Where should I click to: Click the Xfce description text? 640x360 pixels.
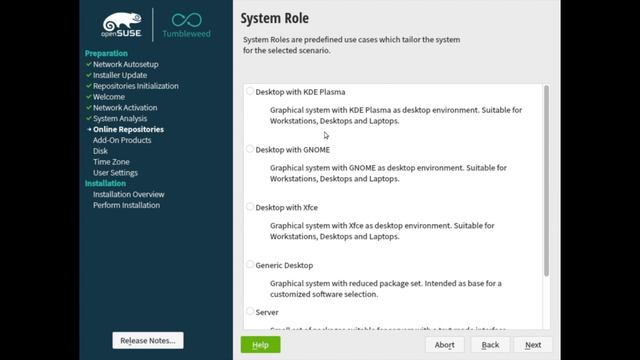pyautogui.click(x=382, y=231)
